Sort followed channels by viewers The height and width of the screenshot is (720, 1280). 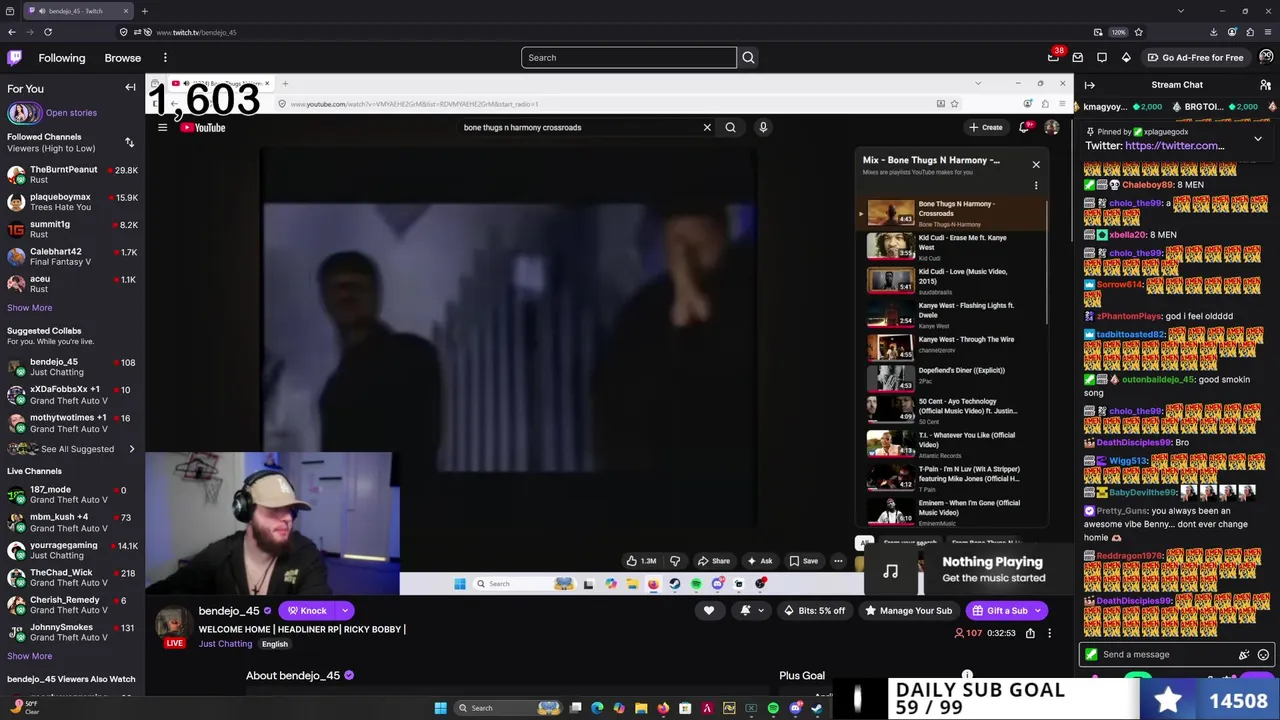129,142
